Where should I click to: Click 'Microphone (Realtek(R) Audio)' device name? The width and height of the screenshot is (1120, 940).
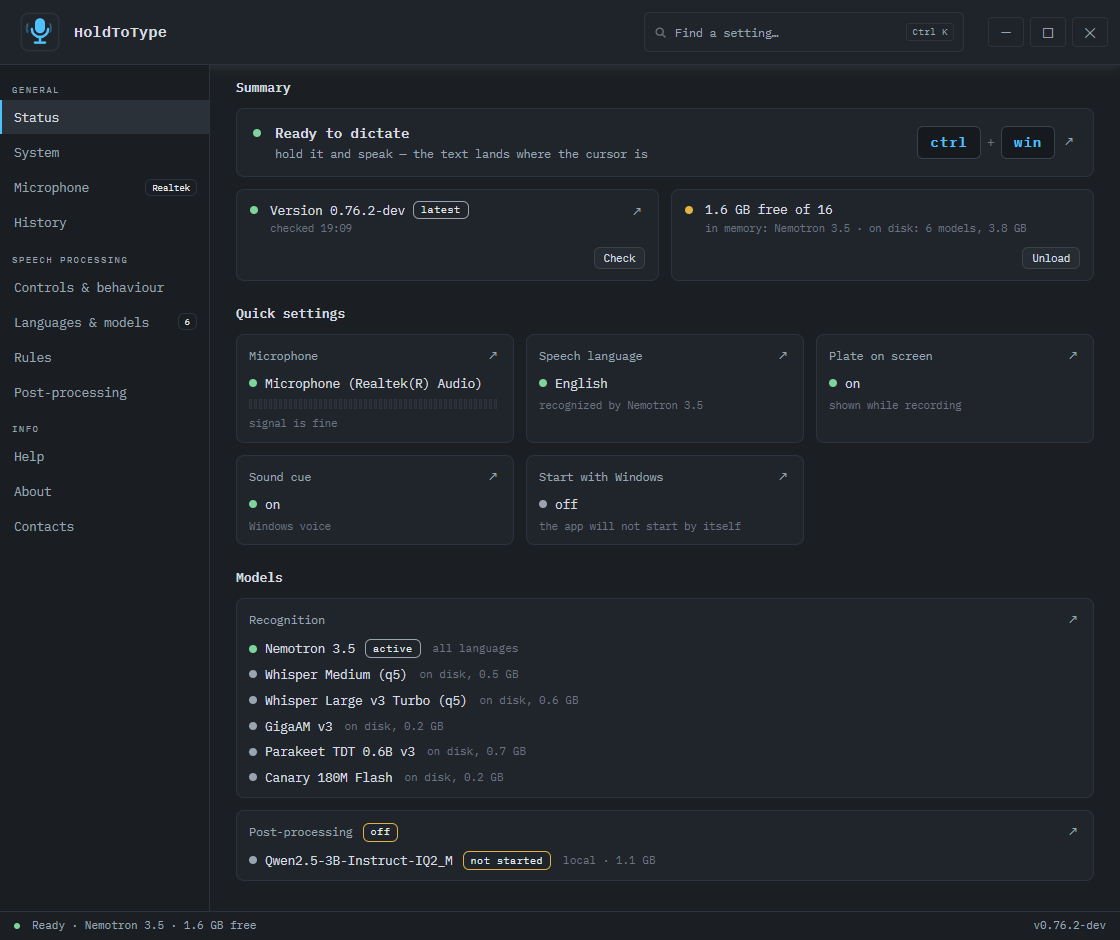point(373,384)
